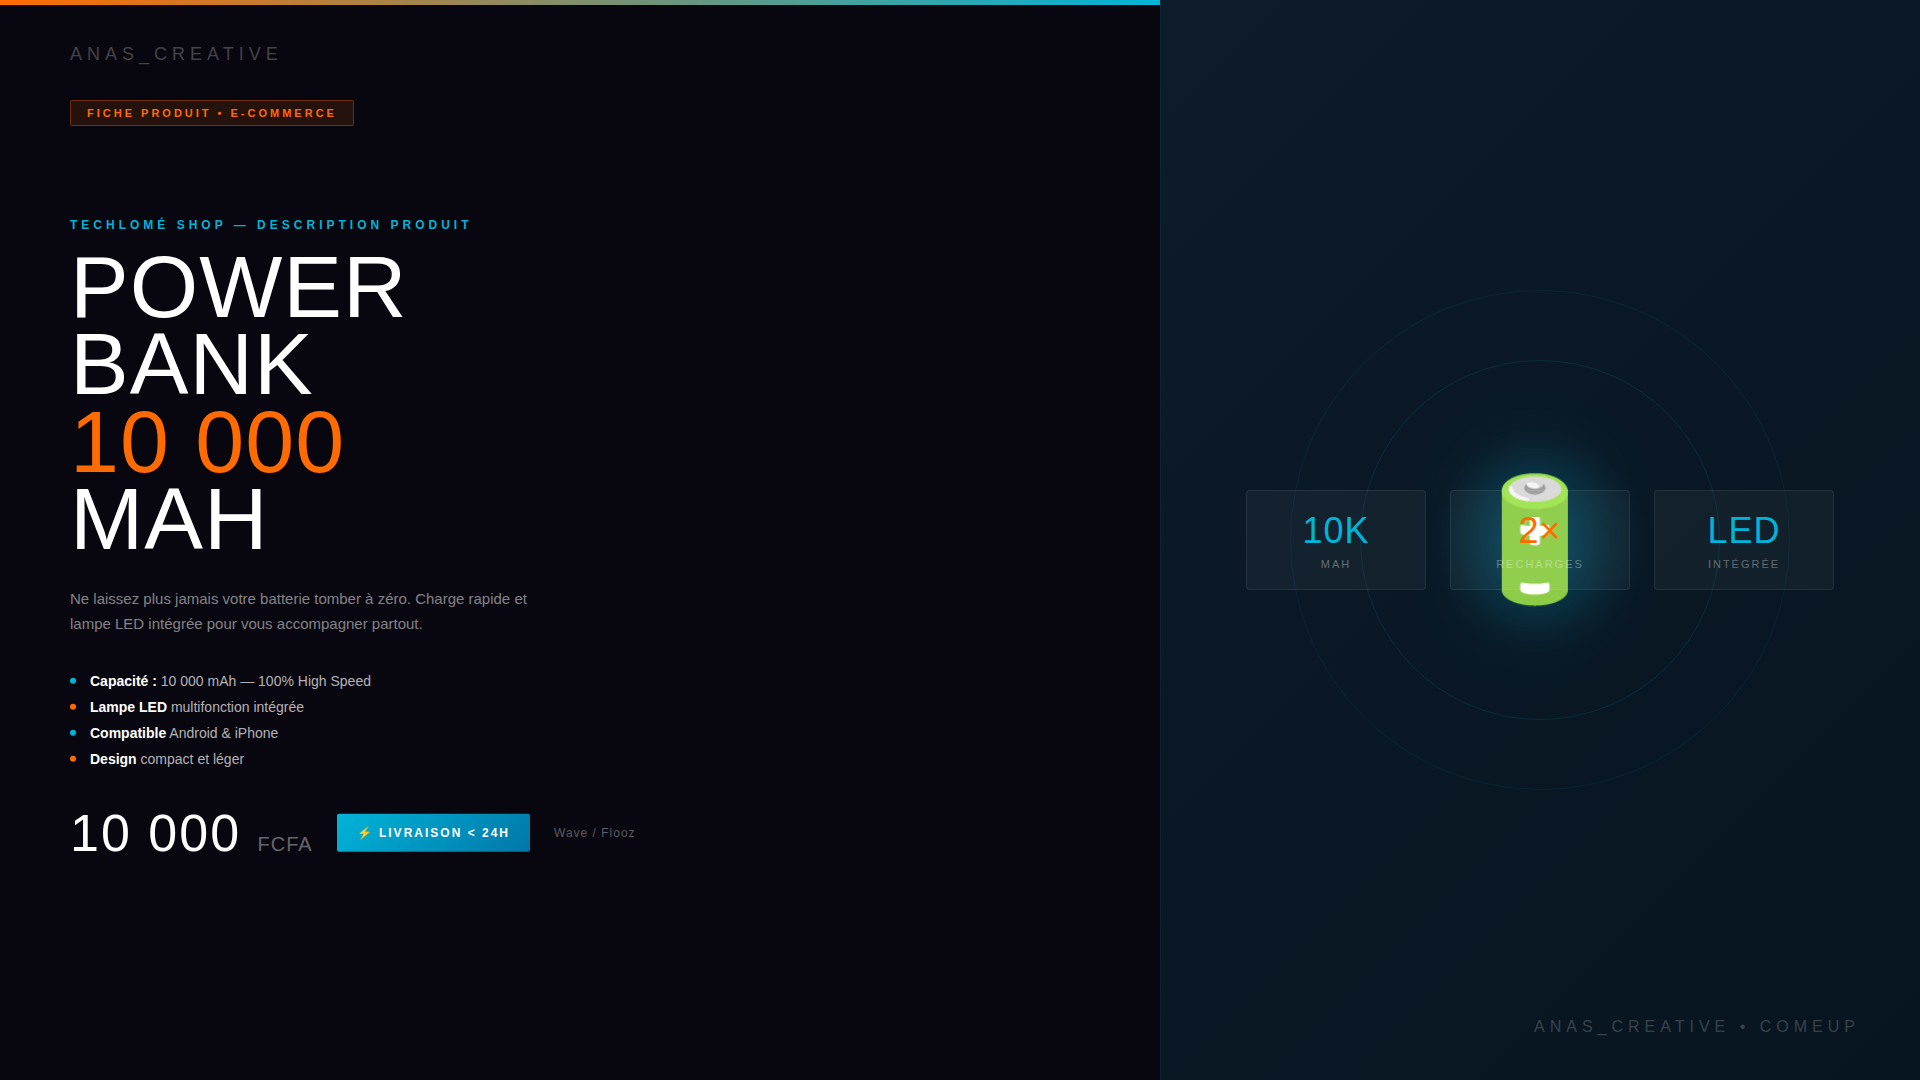The image size is (1920, 1080).
Task: Click the ANAS_CREATIVE logo text at top
Action: pyautogui.click(x=175, y=54)
